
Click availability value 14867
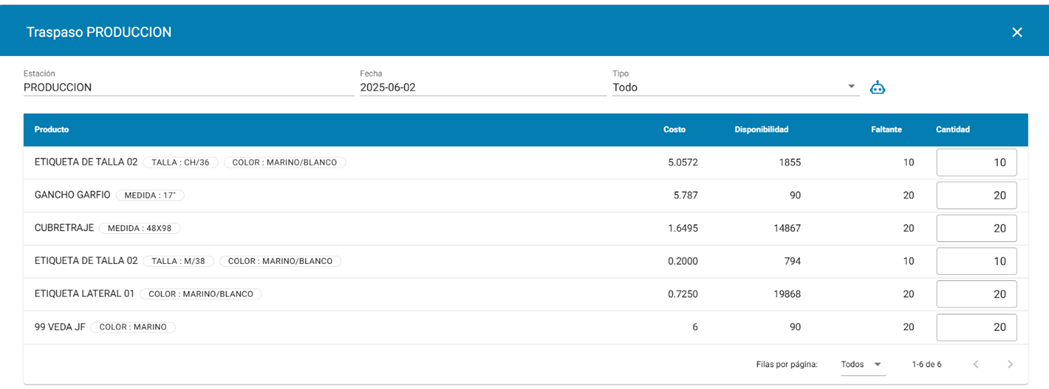[x=786, y=228]
